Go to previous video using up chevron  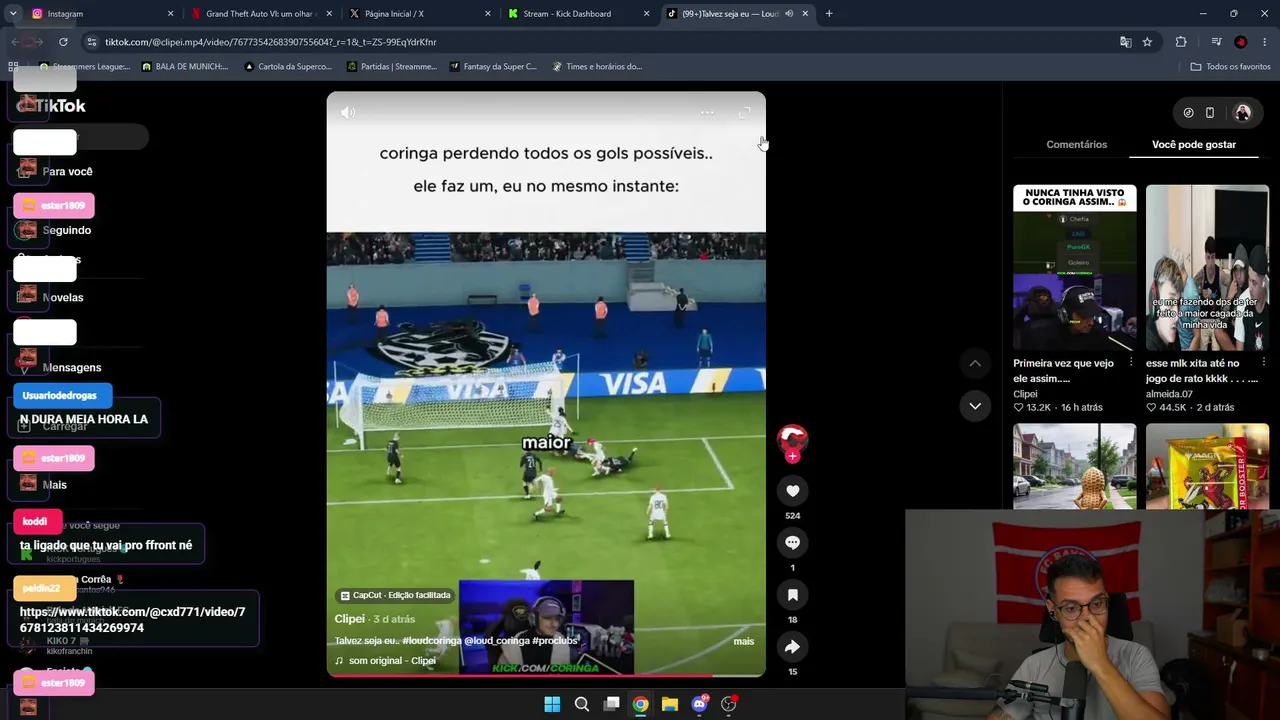click(x=975, y=363)
